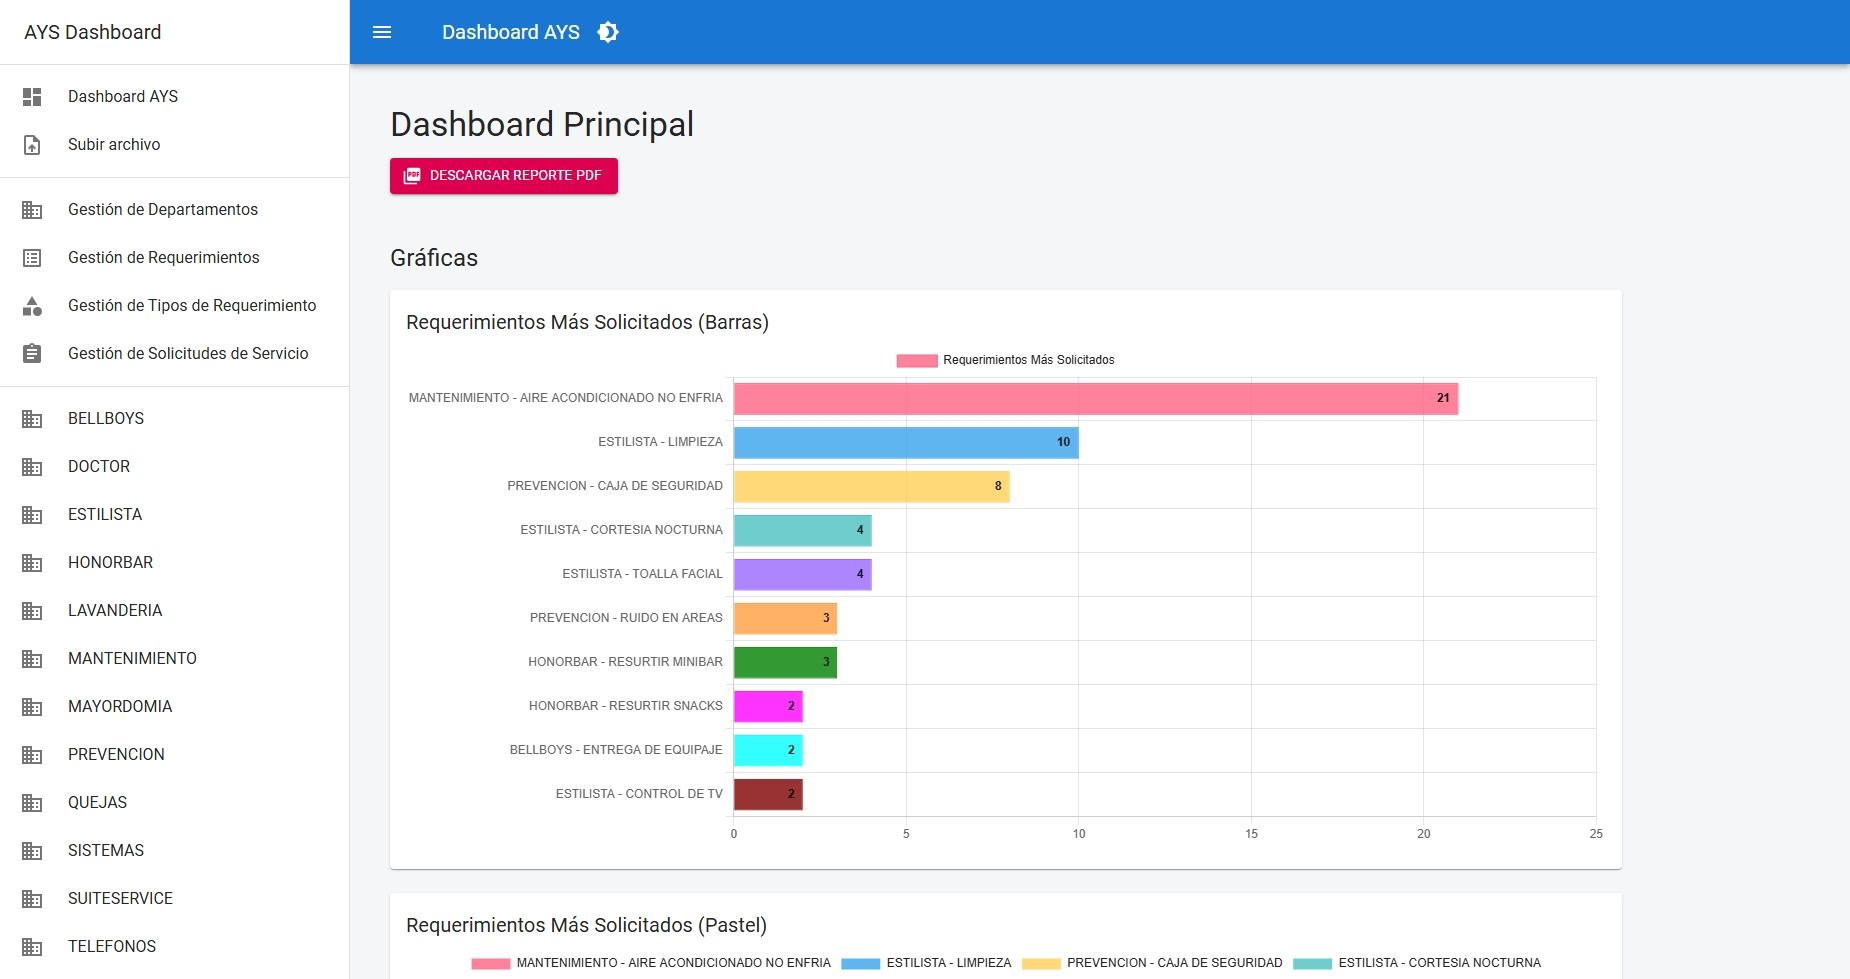Toggle dark mode brightness icon

click(x=608, y=32)
